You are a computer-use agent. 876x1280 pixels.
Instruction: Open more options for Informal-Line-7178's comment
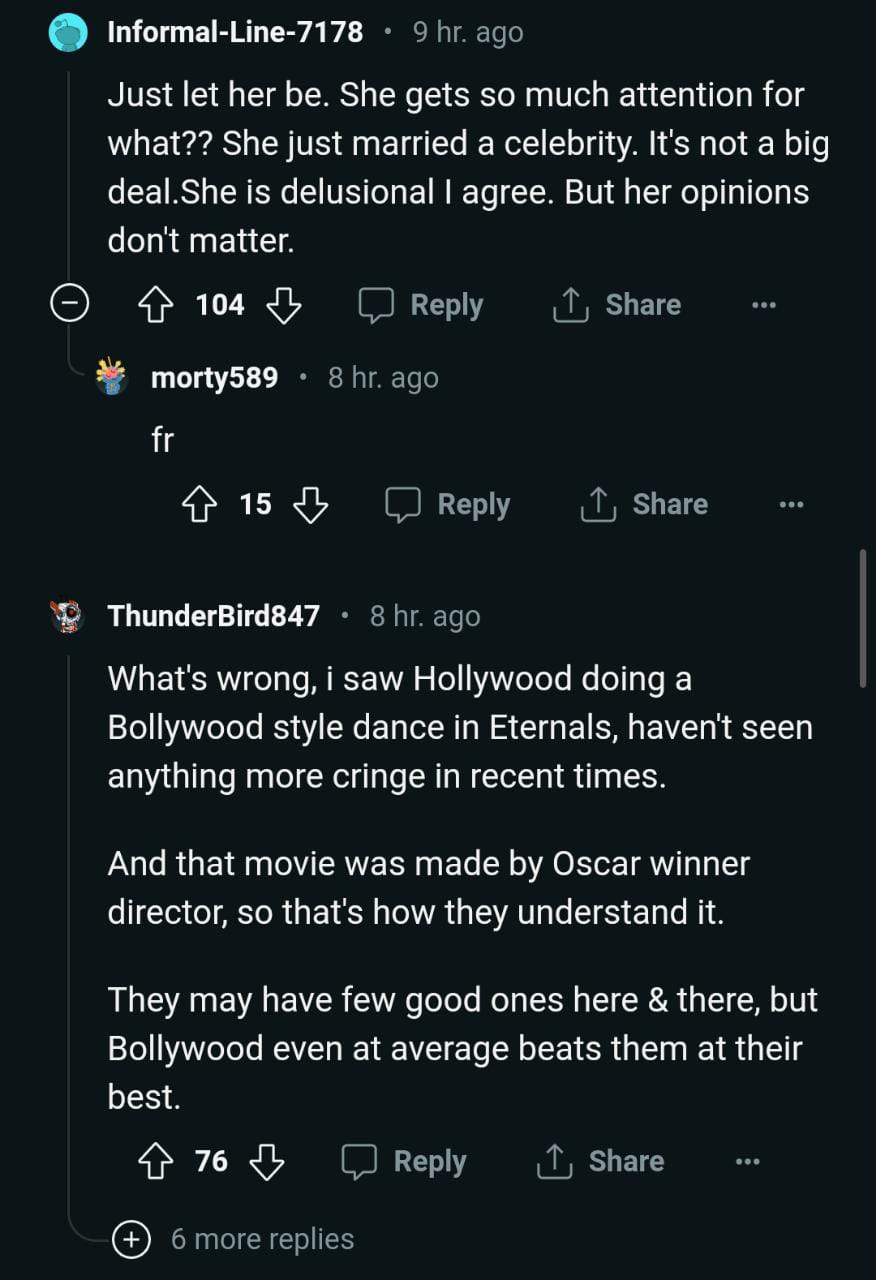tap(763, 305)
